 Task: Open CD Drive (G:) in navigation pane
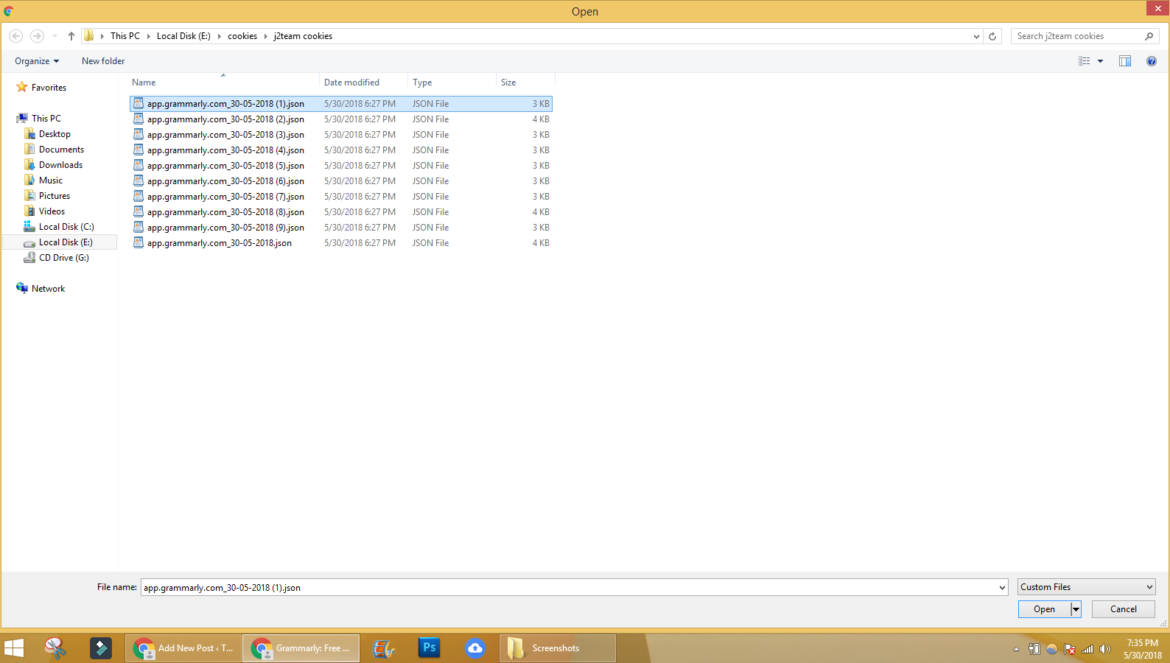63,258
